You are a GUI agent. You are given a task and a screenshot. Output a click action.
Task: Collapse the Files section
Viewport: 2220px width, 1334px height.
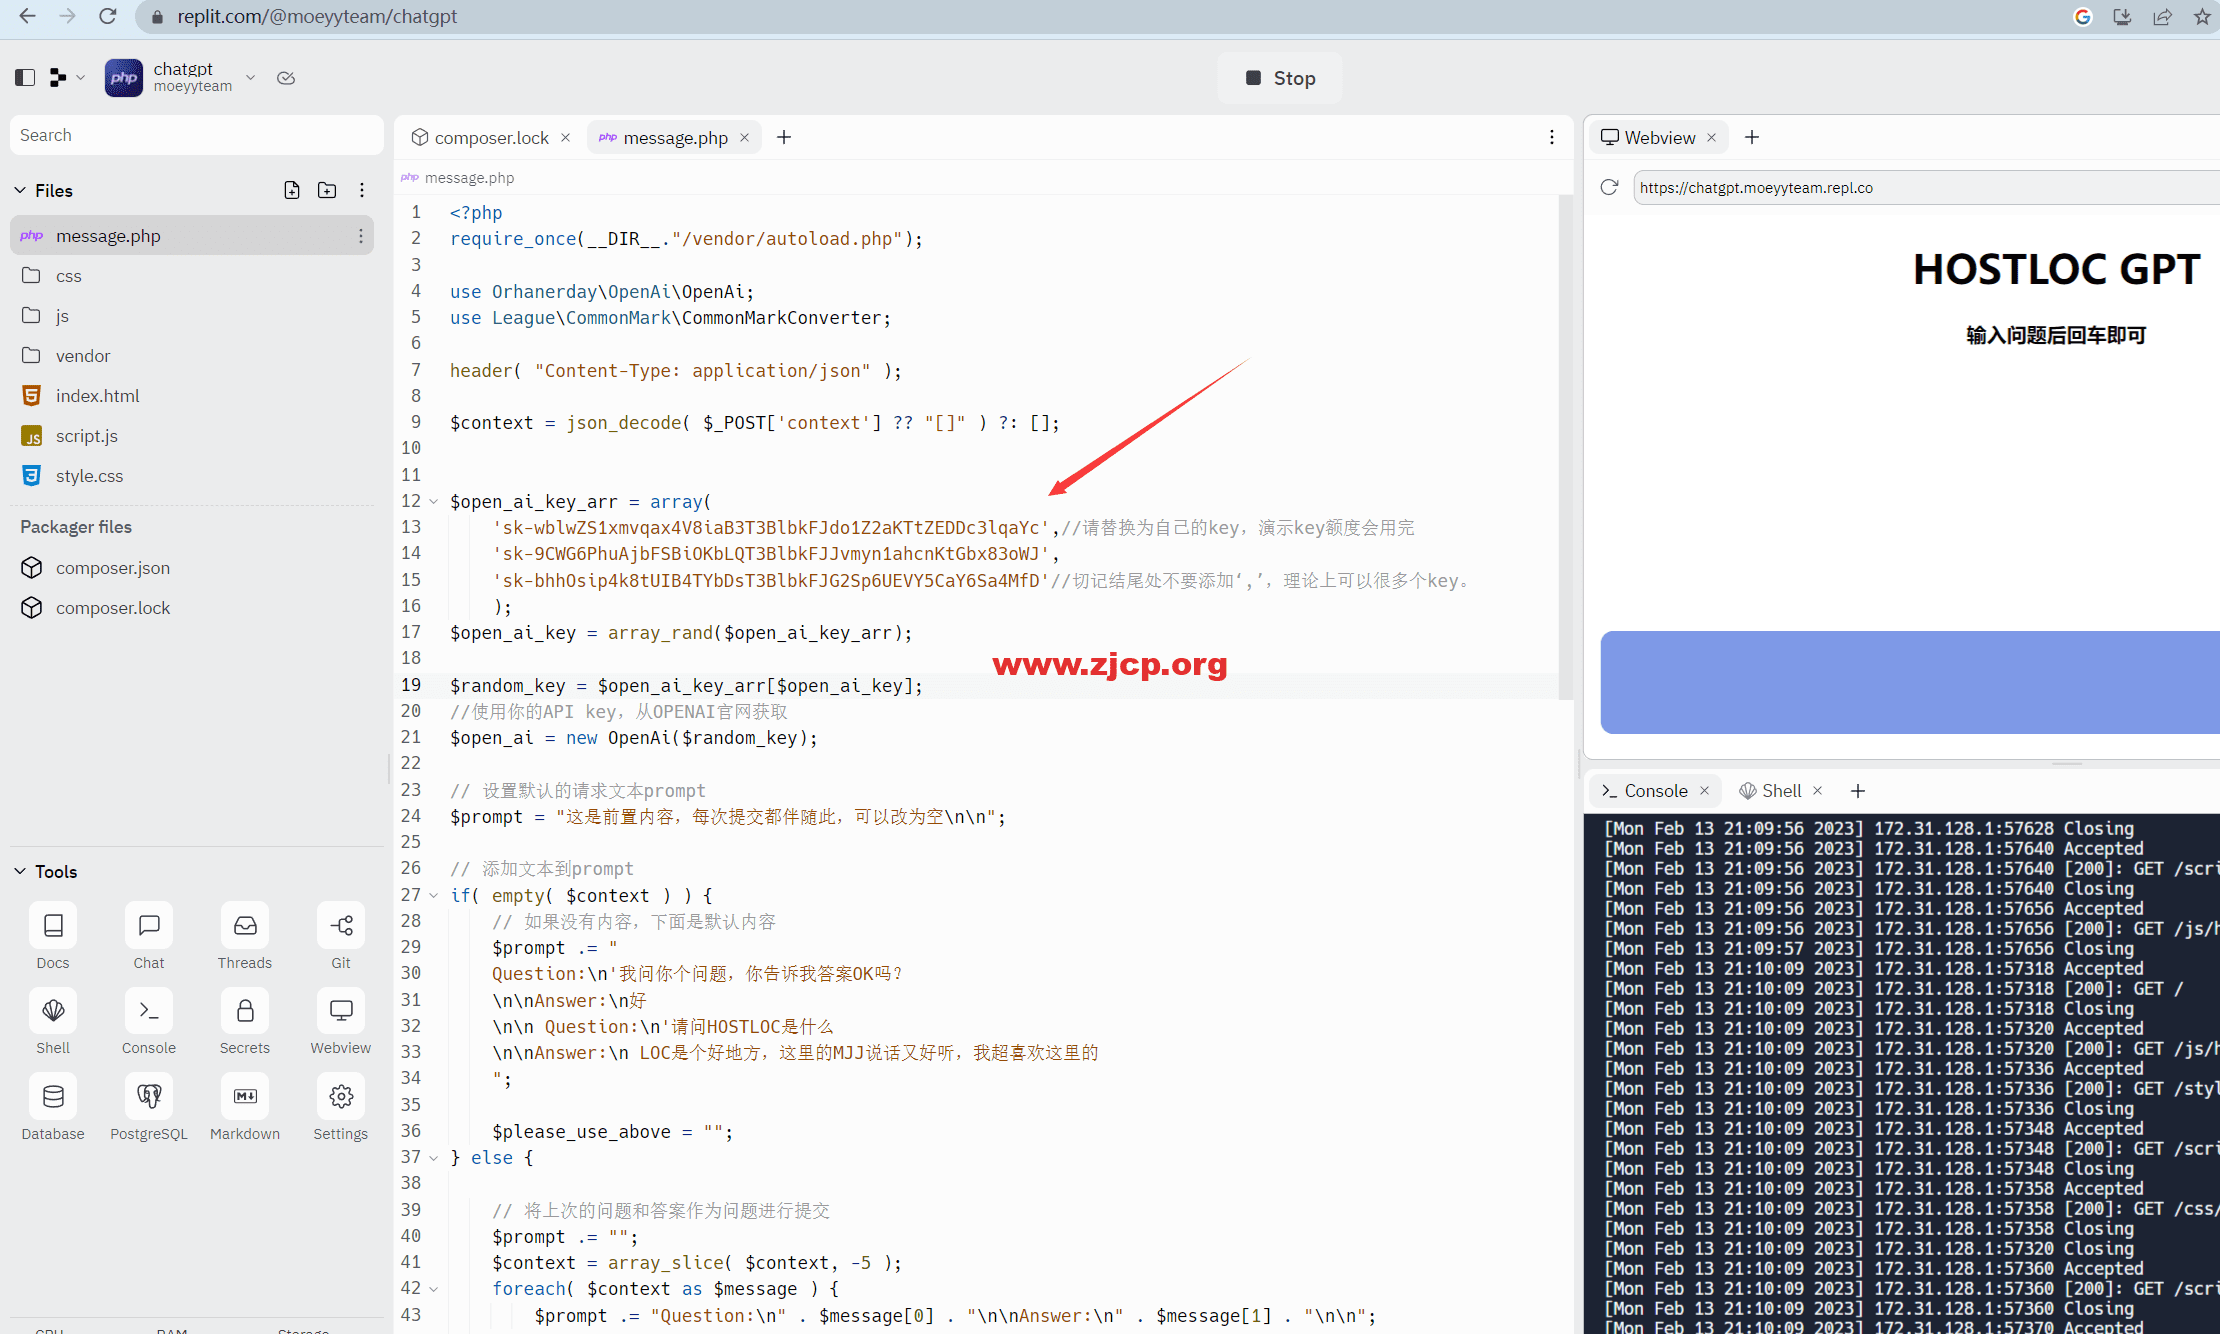coord(20,190)
